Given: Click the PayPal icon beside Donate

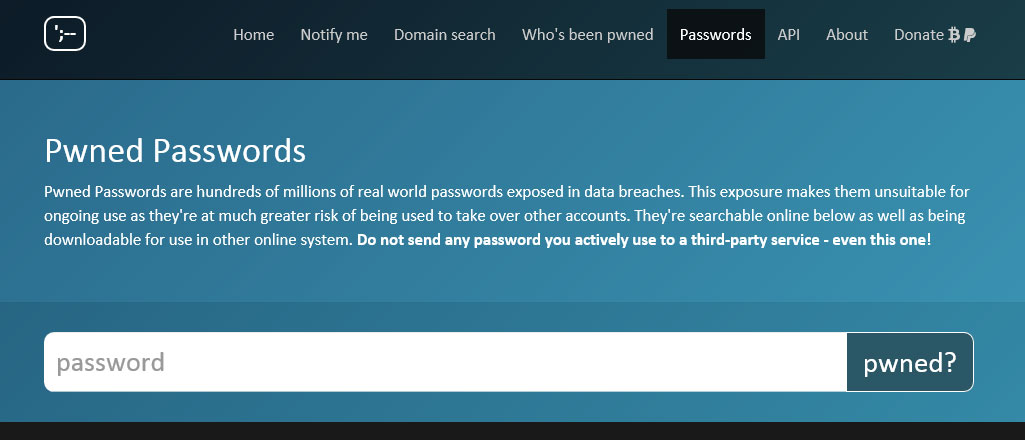Looking at the screenshot, I should coord(970,35).
